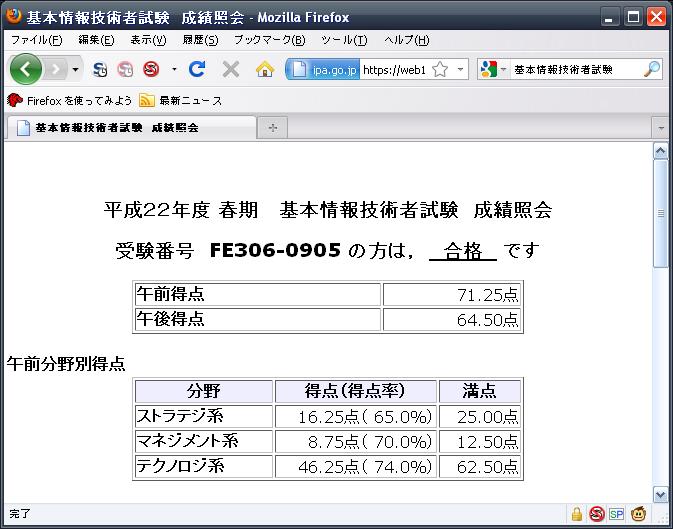
Task: Click the monkey face status bar icon
Action: click(x=639, y=514)
